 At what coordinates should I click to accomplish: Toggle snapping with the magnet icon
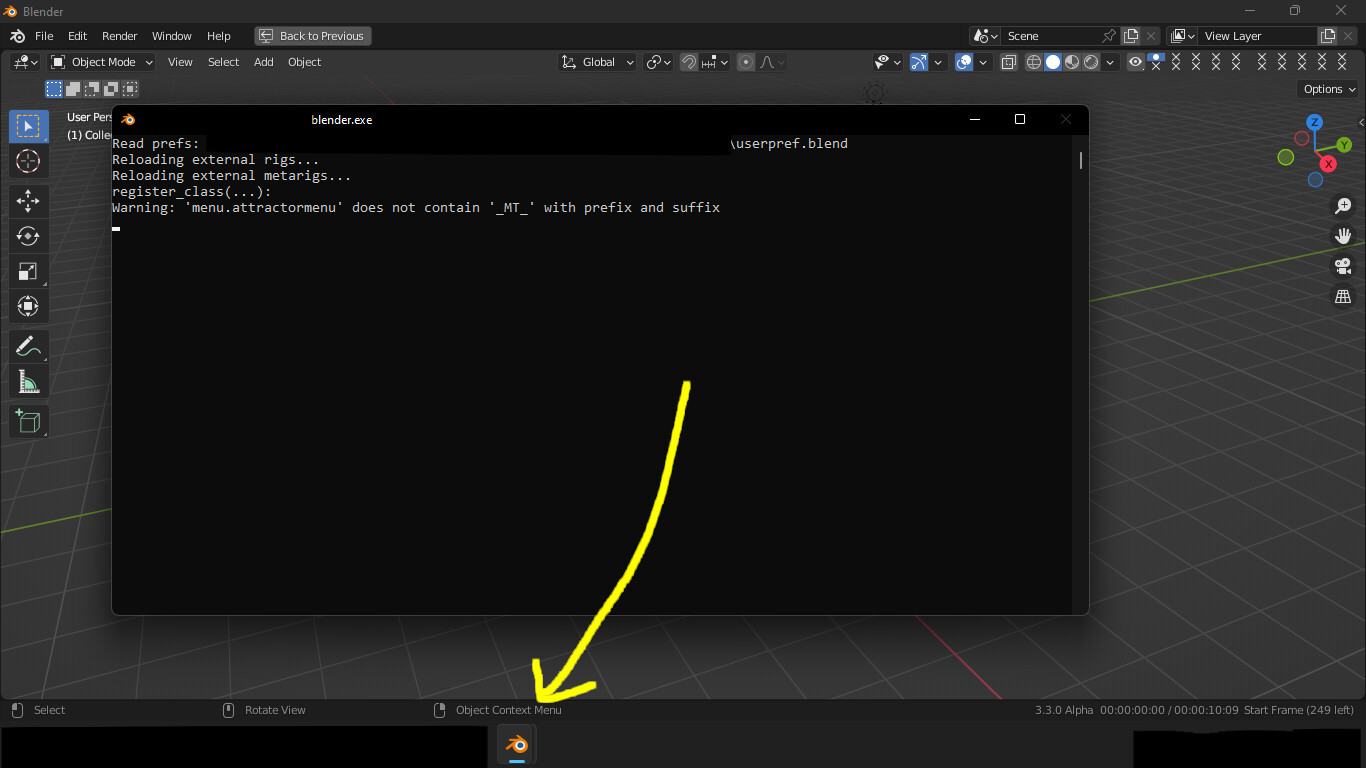coord(689,62)
